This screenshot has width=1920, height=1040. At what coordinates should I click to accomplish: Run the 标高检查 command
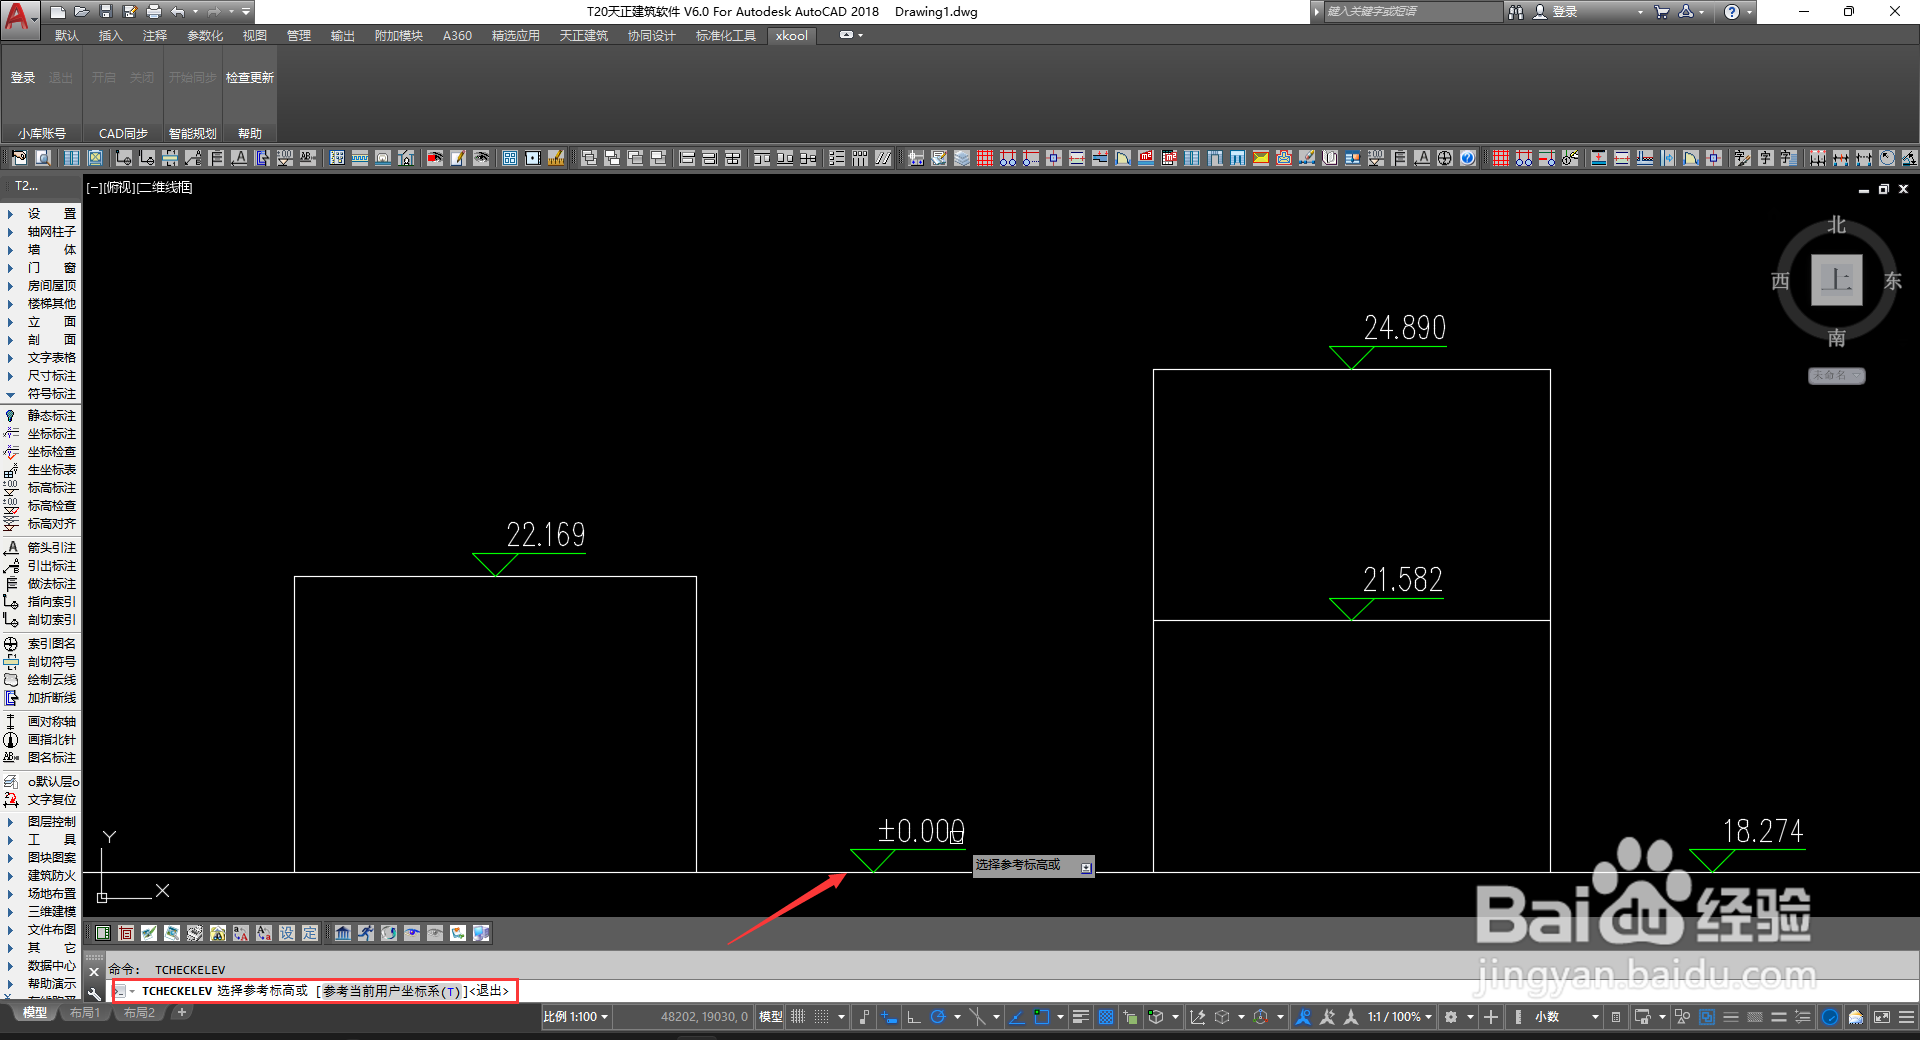pyautogui.click(x=40, y=506)
